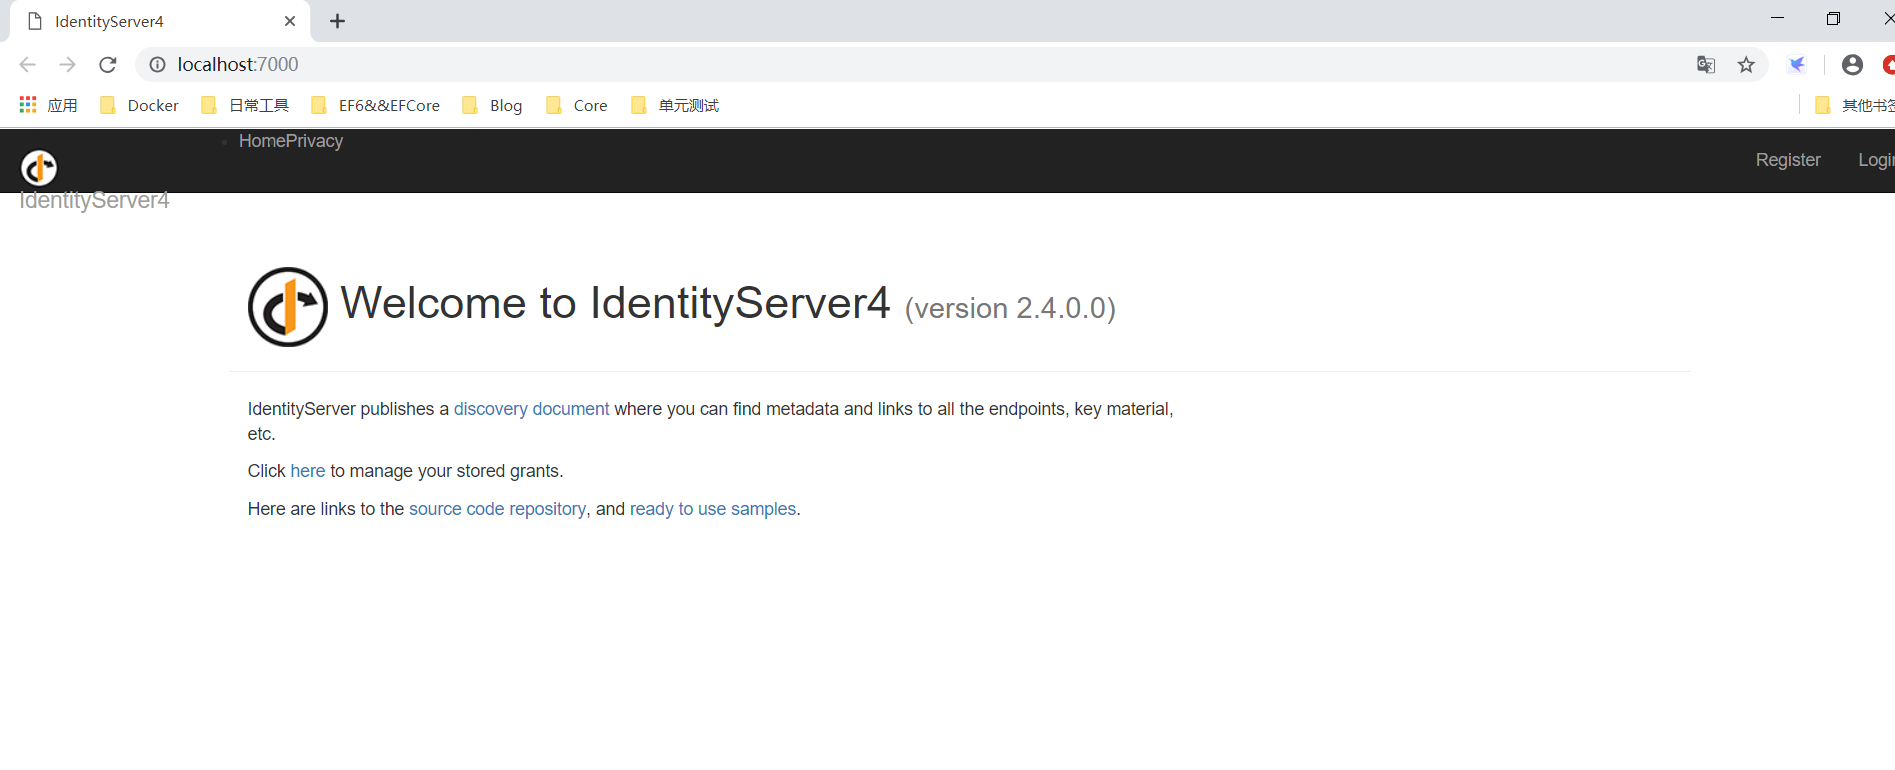Open the Docker bookmarks folder
Viewport: 1895px width, 770px height.
(x=139, y=105)
